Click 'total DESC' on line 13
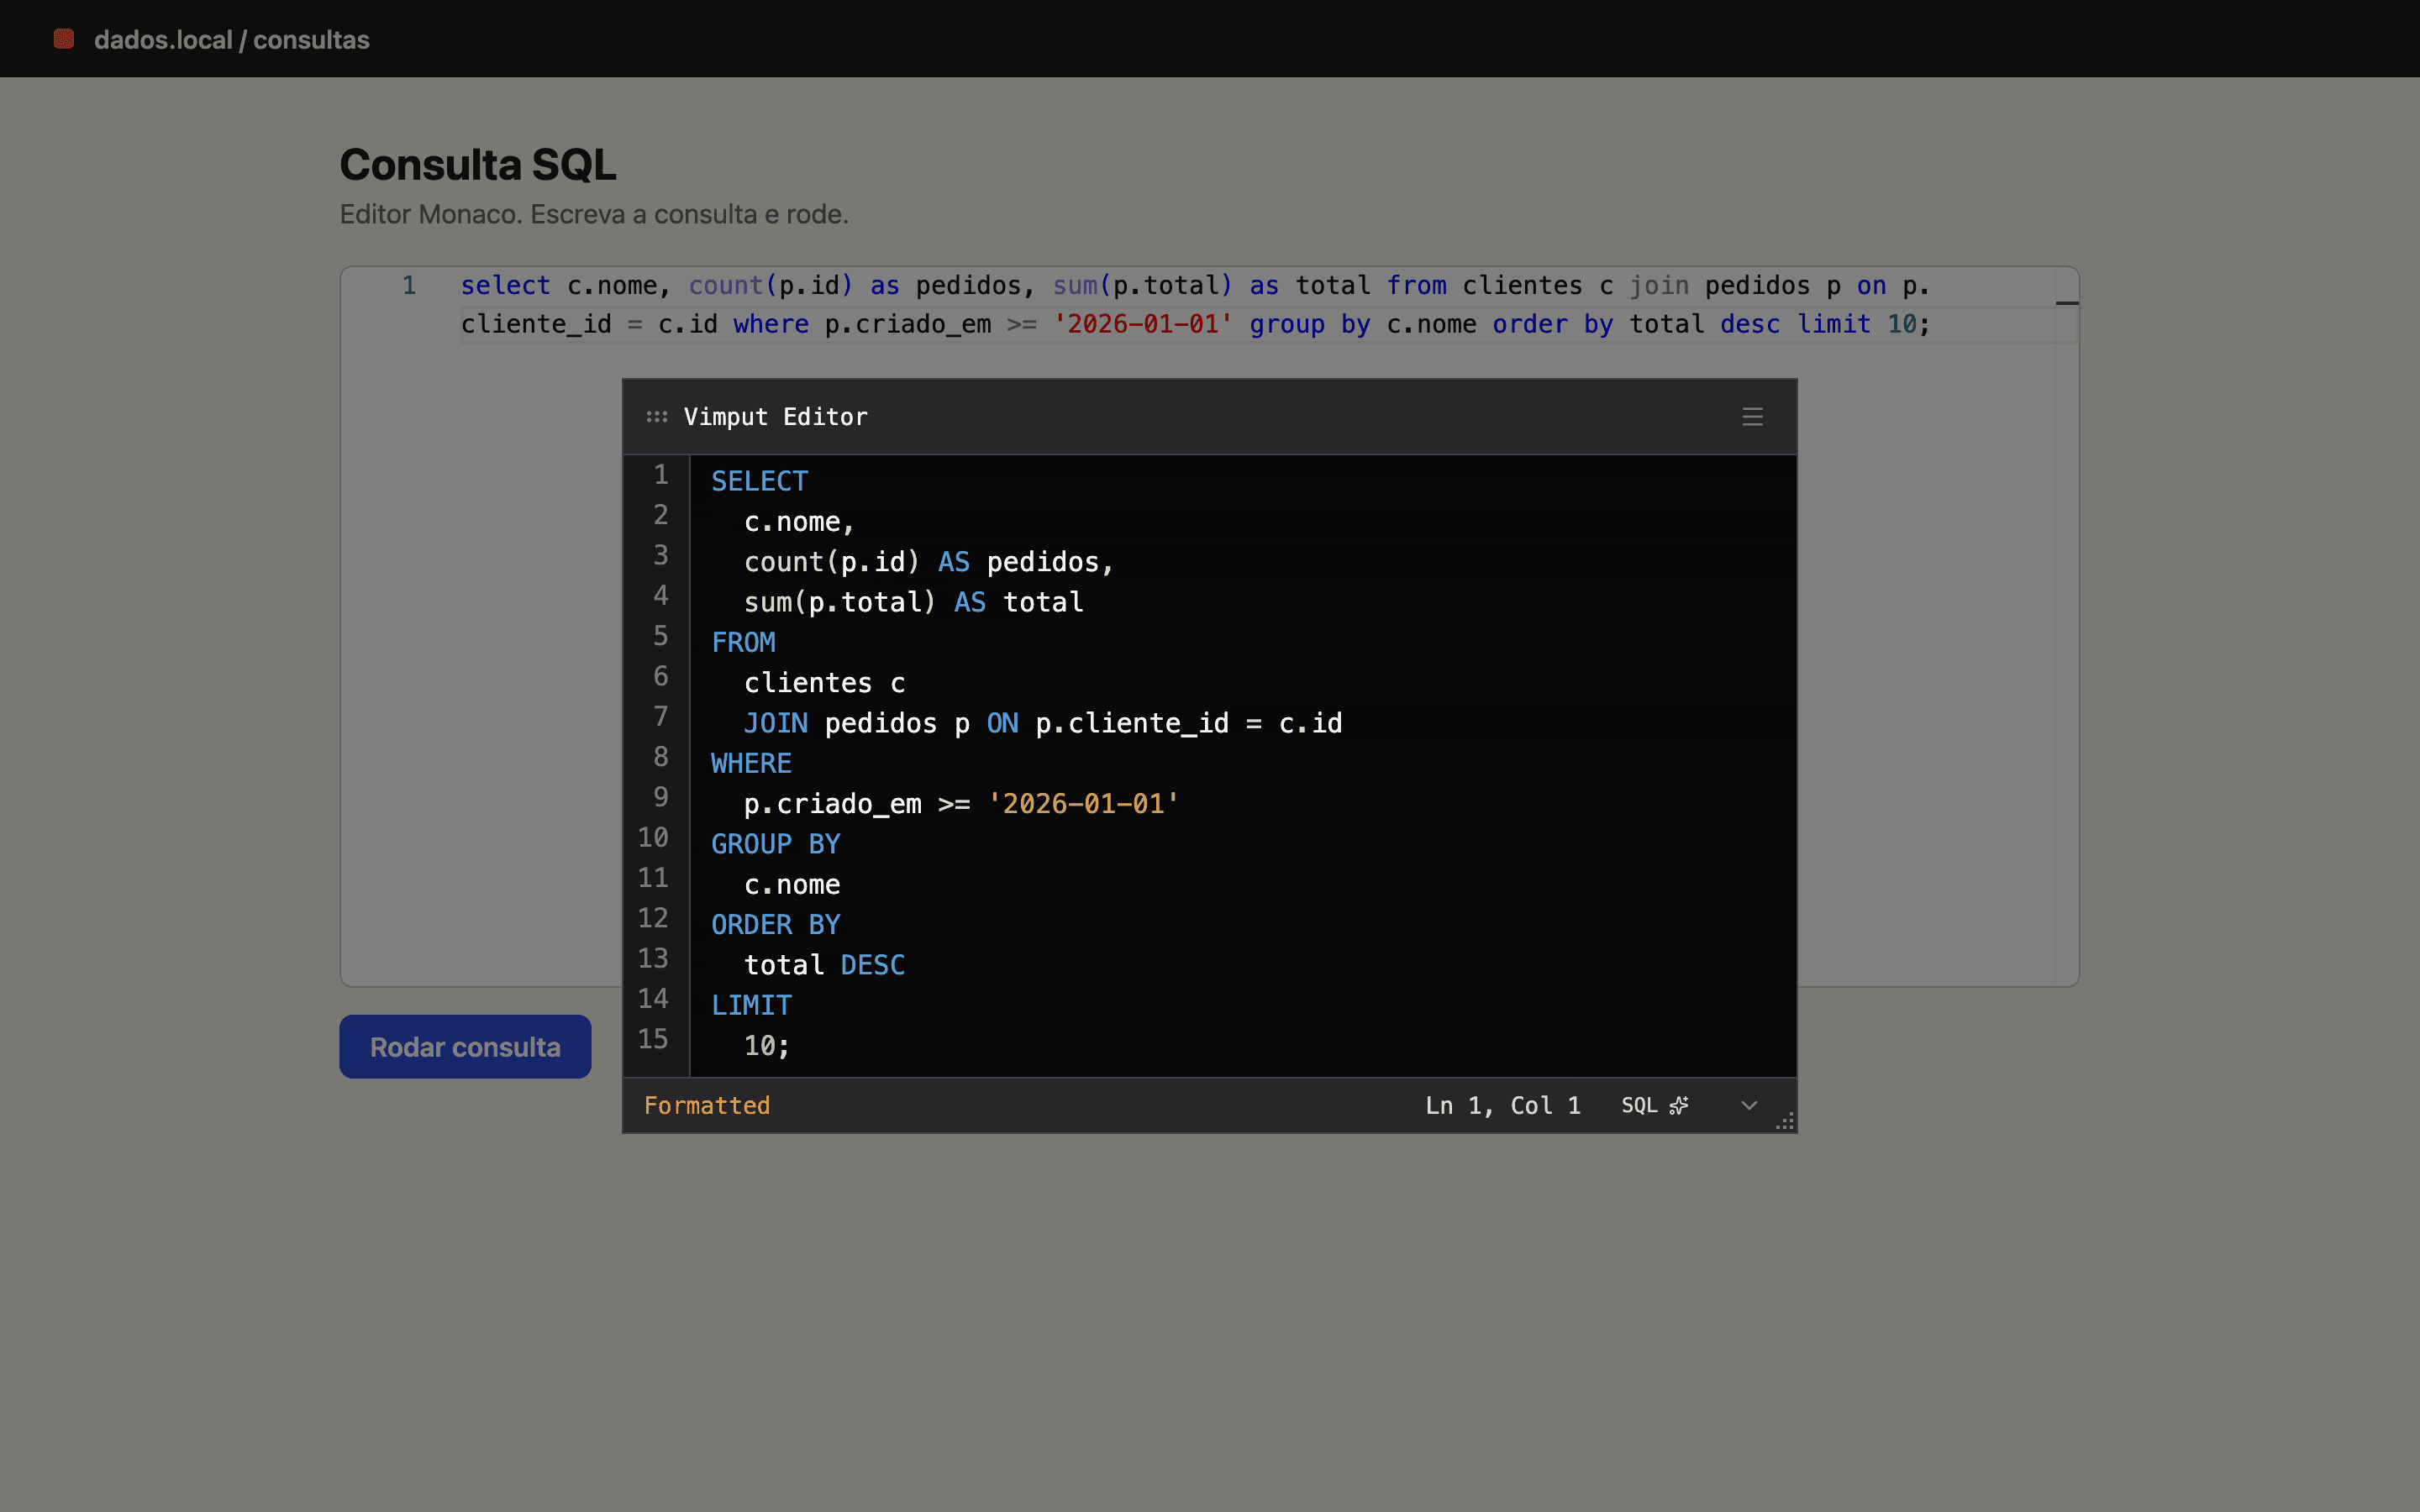Viewport: 2420px width, 1512px height. [x=825, y=965]
